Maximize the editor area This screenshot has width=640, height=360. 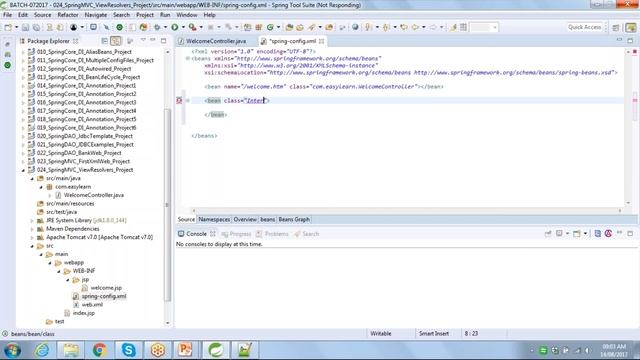coord(630,41)
